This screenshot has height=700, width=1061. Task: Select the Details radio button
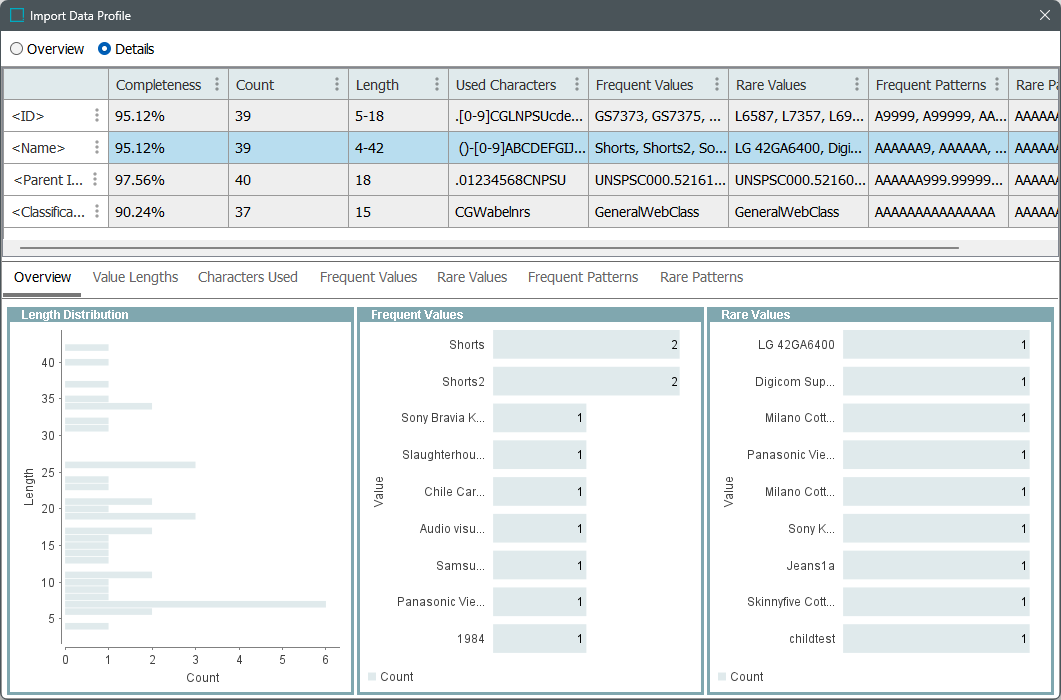click(104, 49)
